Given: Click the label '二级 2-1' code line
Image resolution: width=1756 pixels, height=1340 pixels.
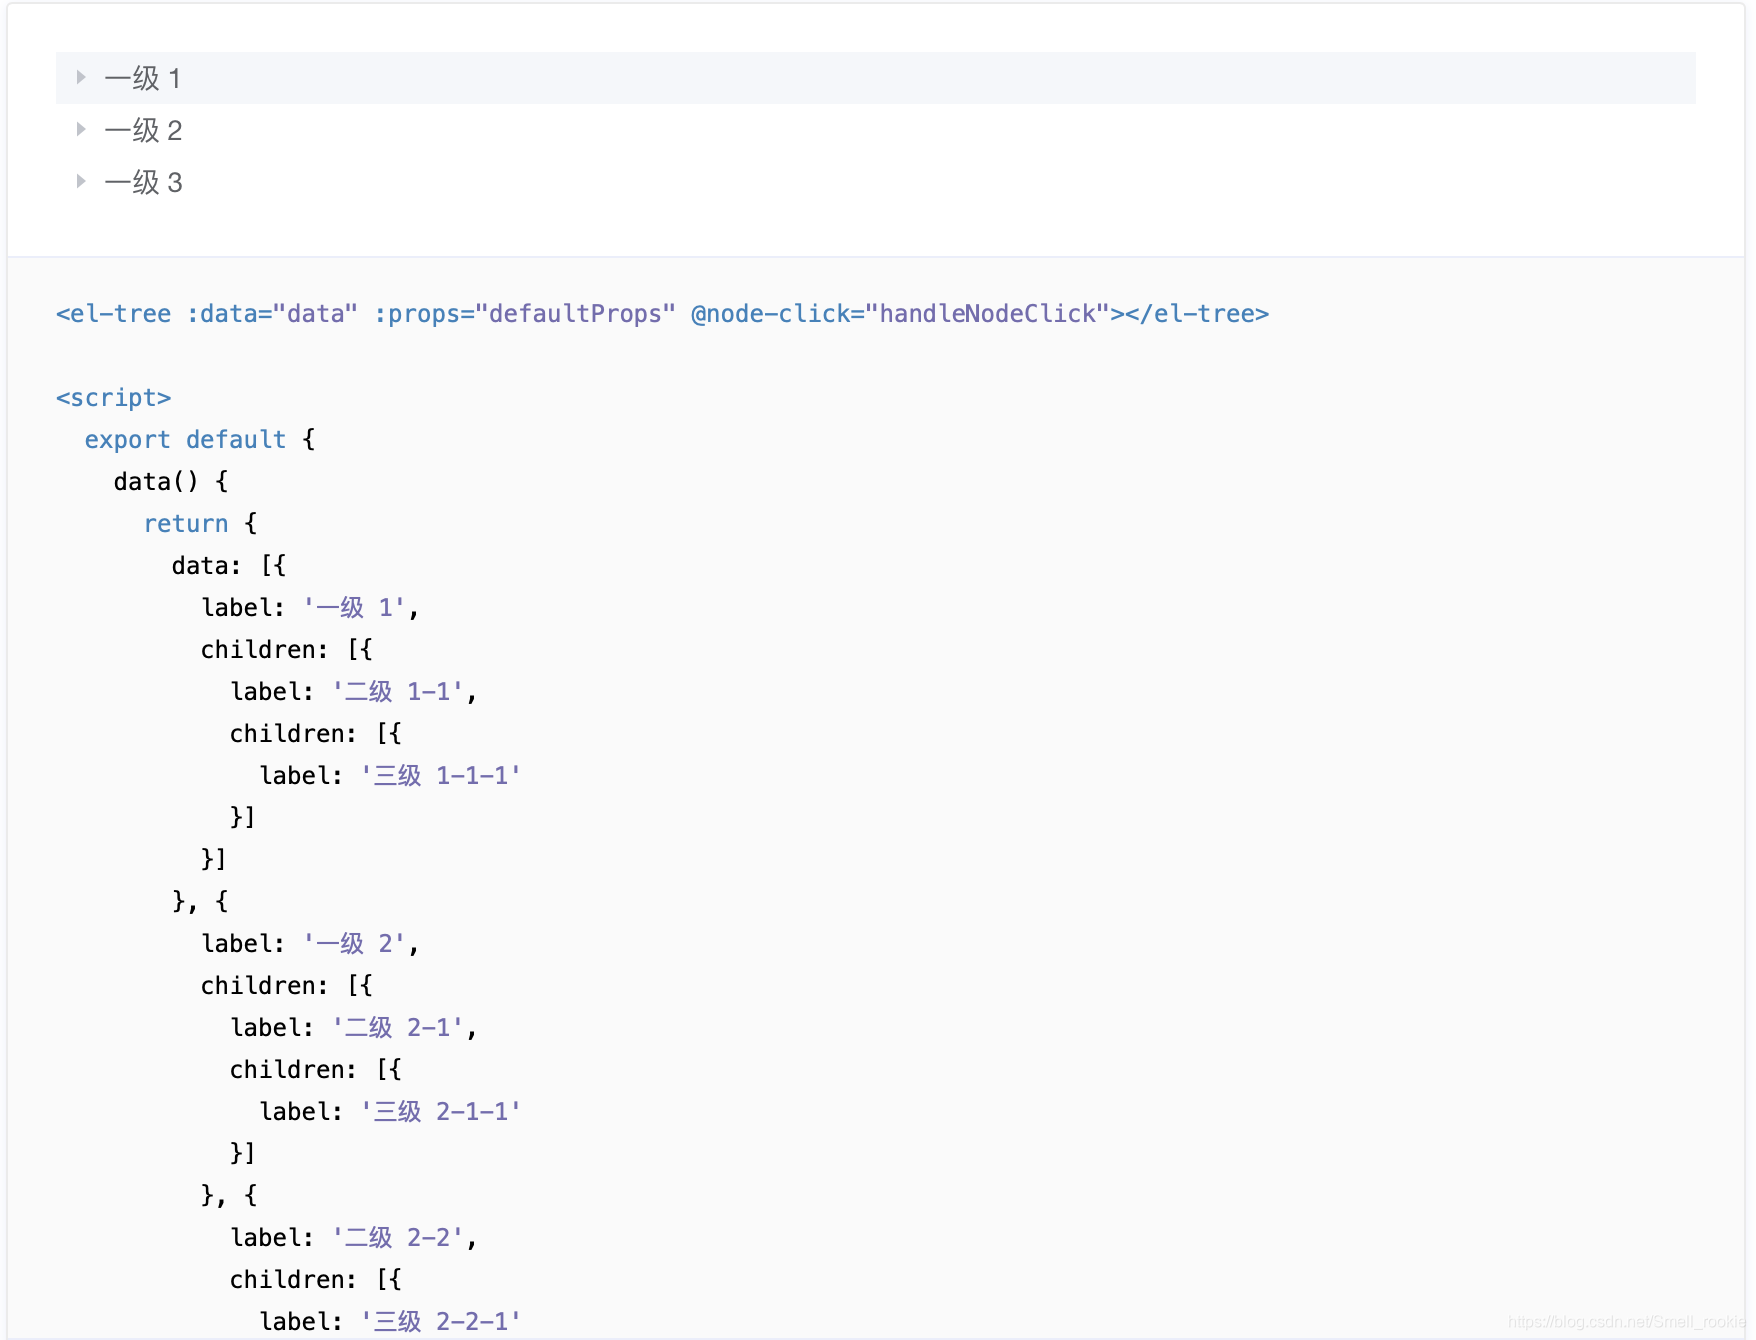Looking at the screenshot, I should click(354, 1028).
